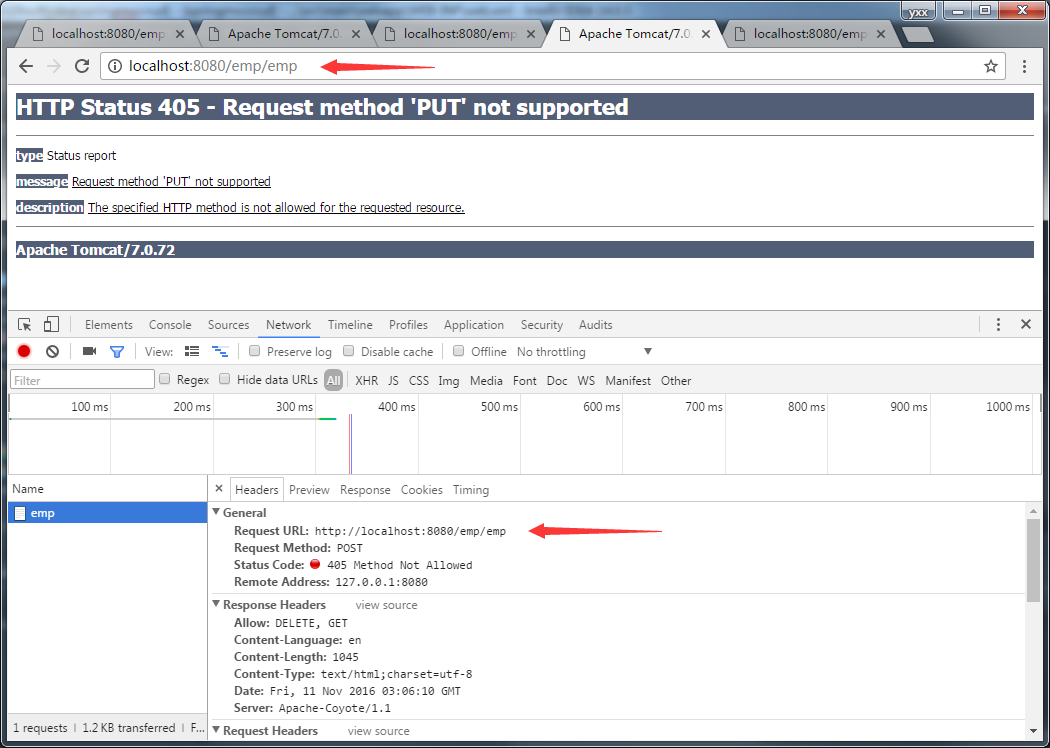Toggle the blue filter funnel icon

(117, 352)
